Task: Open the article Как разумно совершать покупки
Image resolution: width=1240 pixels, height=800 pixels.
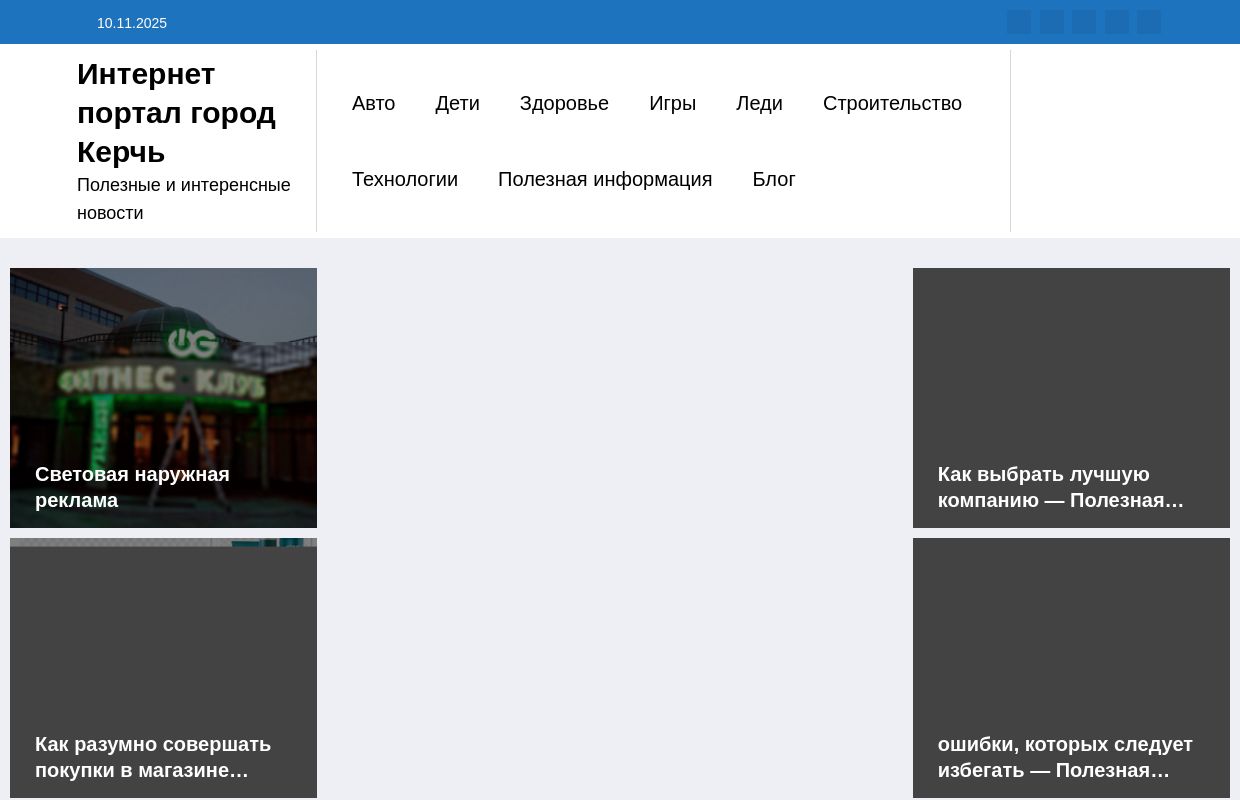Action: tap(153, 757)
